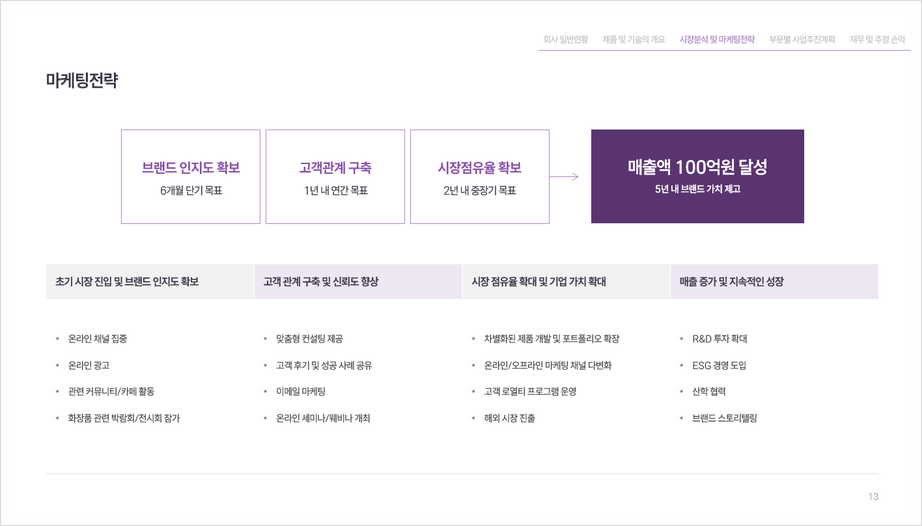Image resolution: width=922 pixels, height=526 pixels.
Task: Select the 고객관계 구축 box
Action: click(x=335, y=176)
